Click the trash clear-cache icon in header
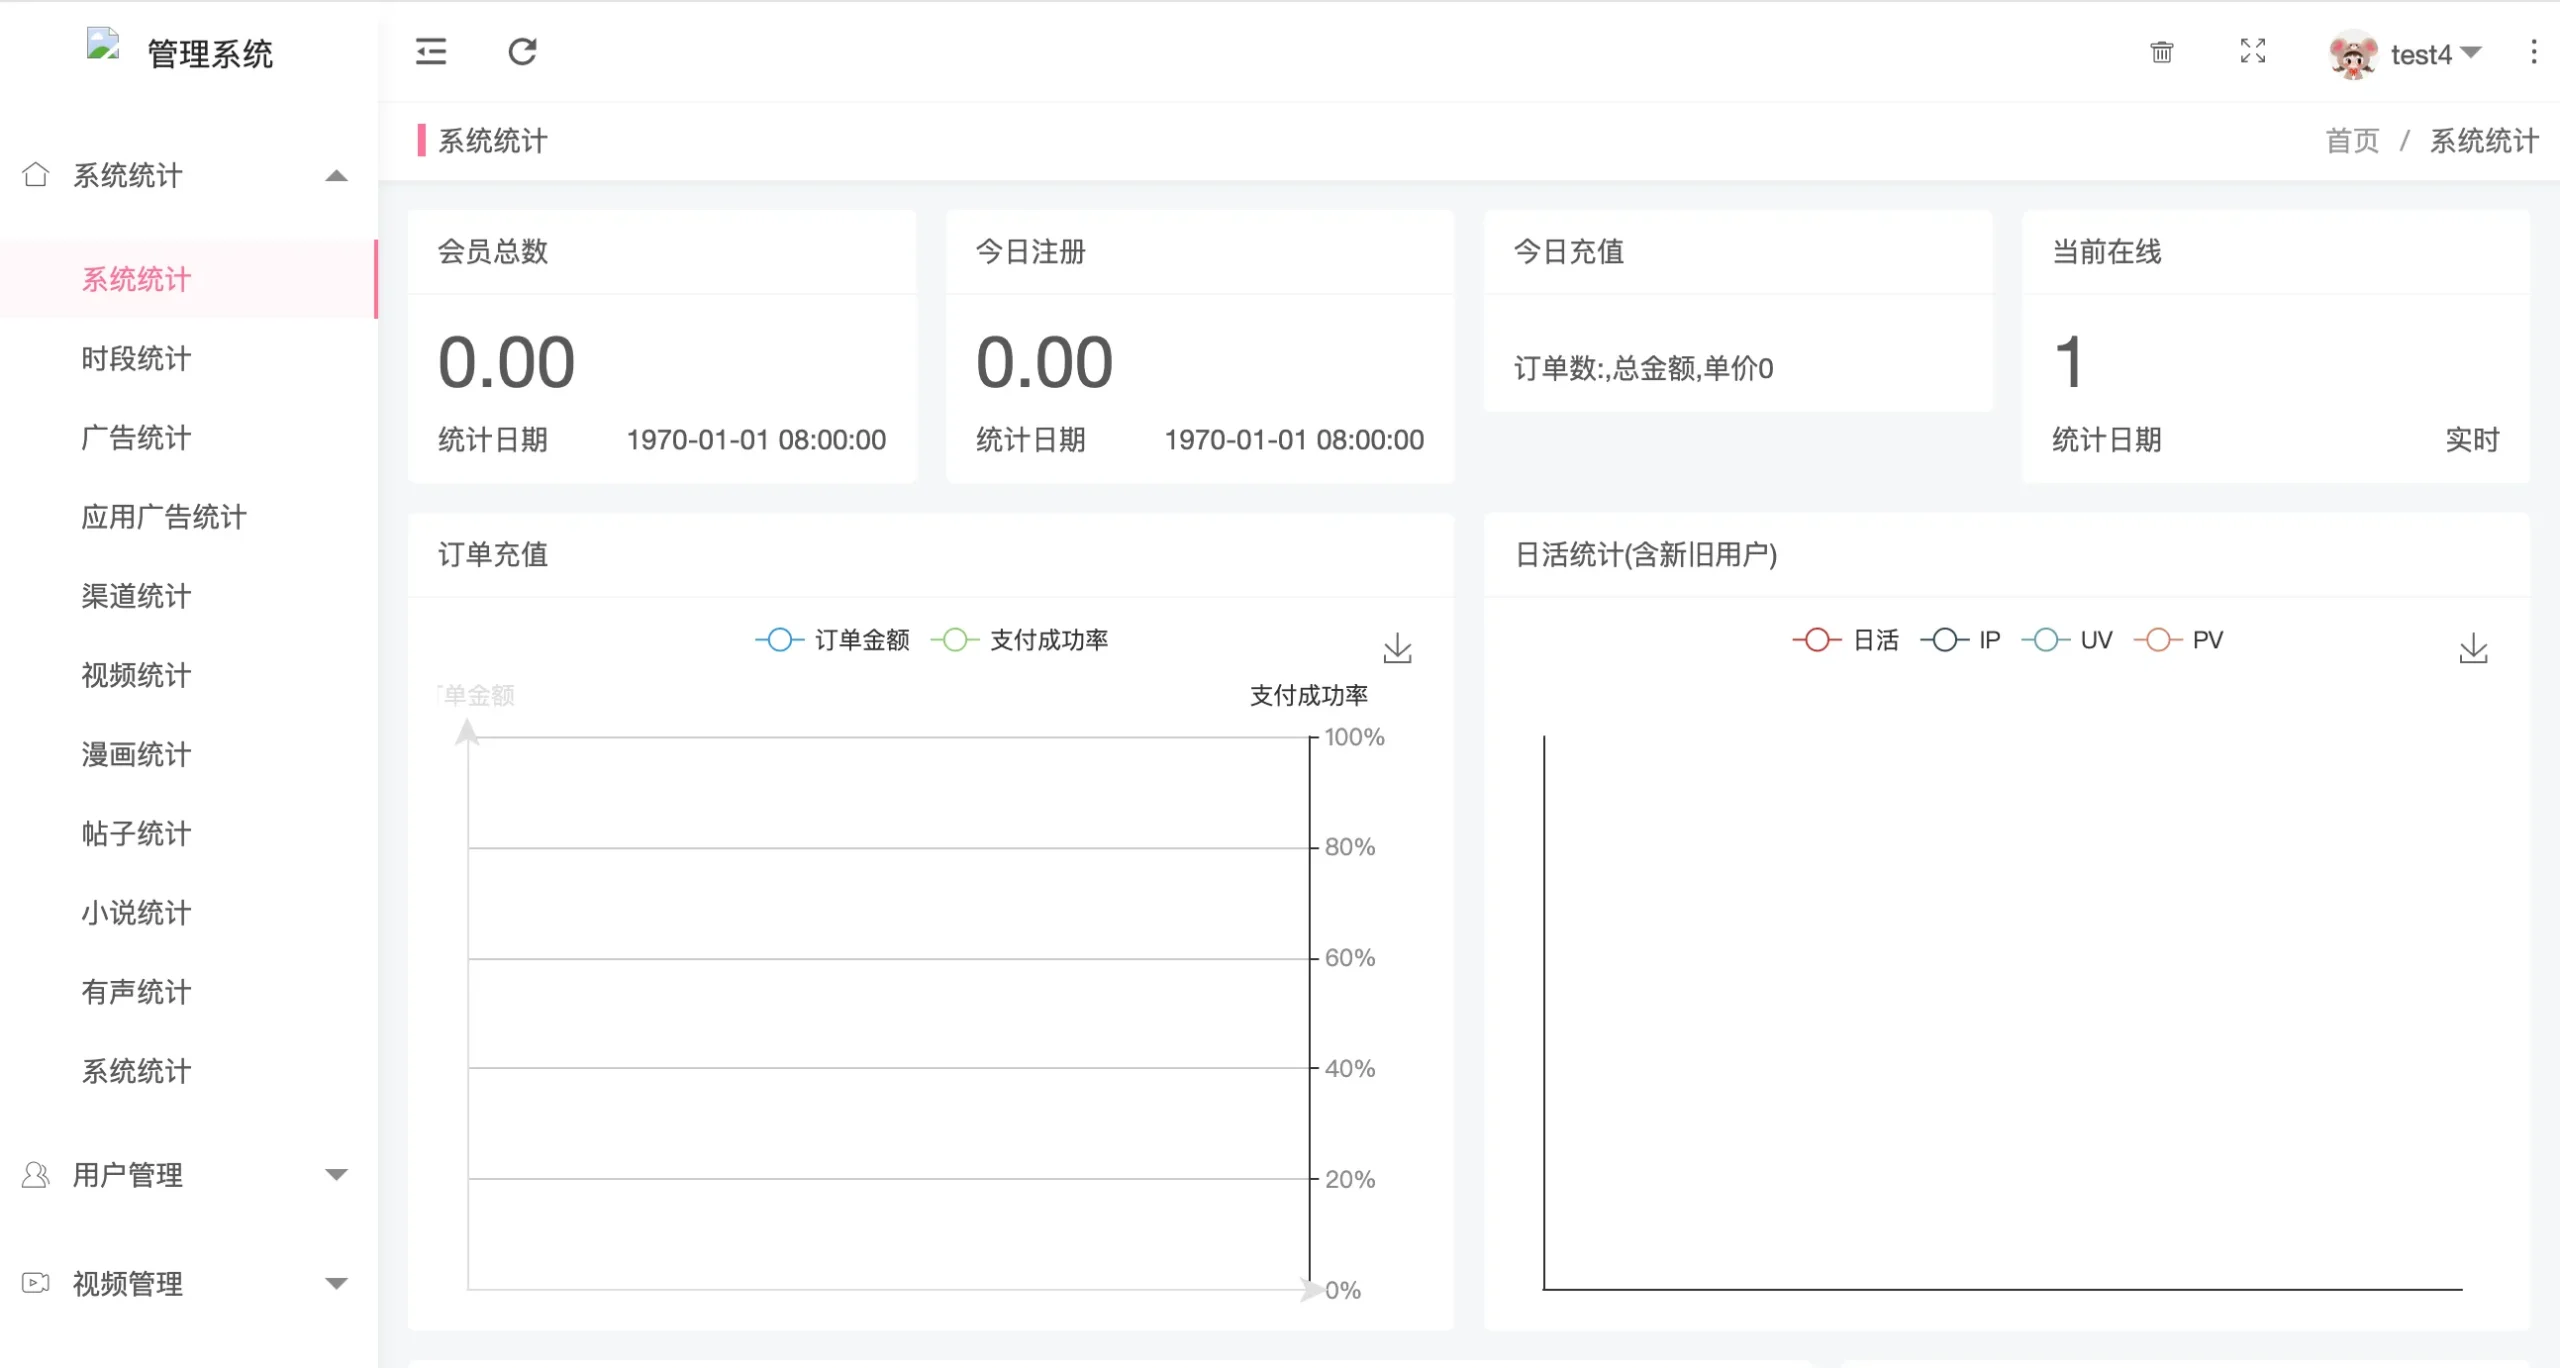This screenshot has height=1368, width=2560. click(x=2161, y=52)
